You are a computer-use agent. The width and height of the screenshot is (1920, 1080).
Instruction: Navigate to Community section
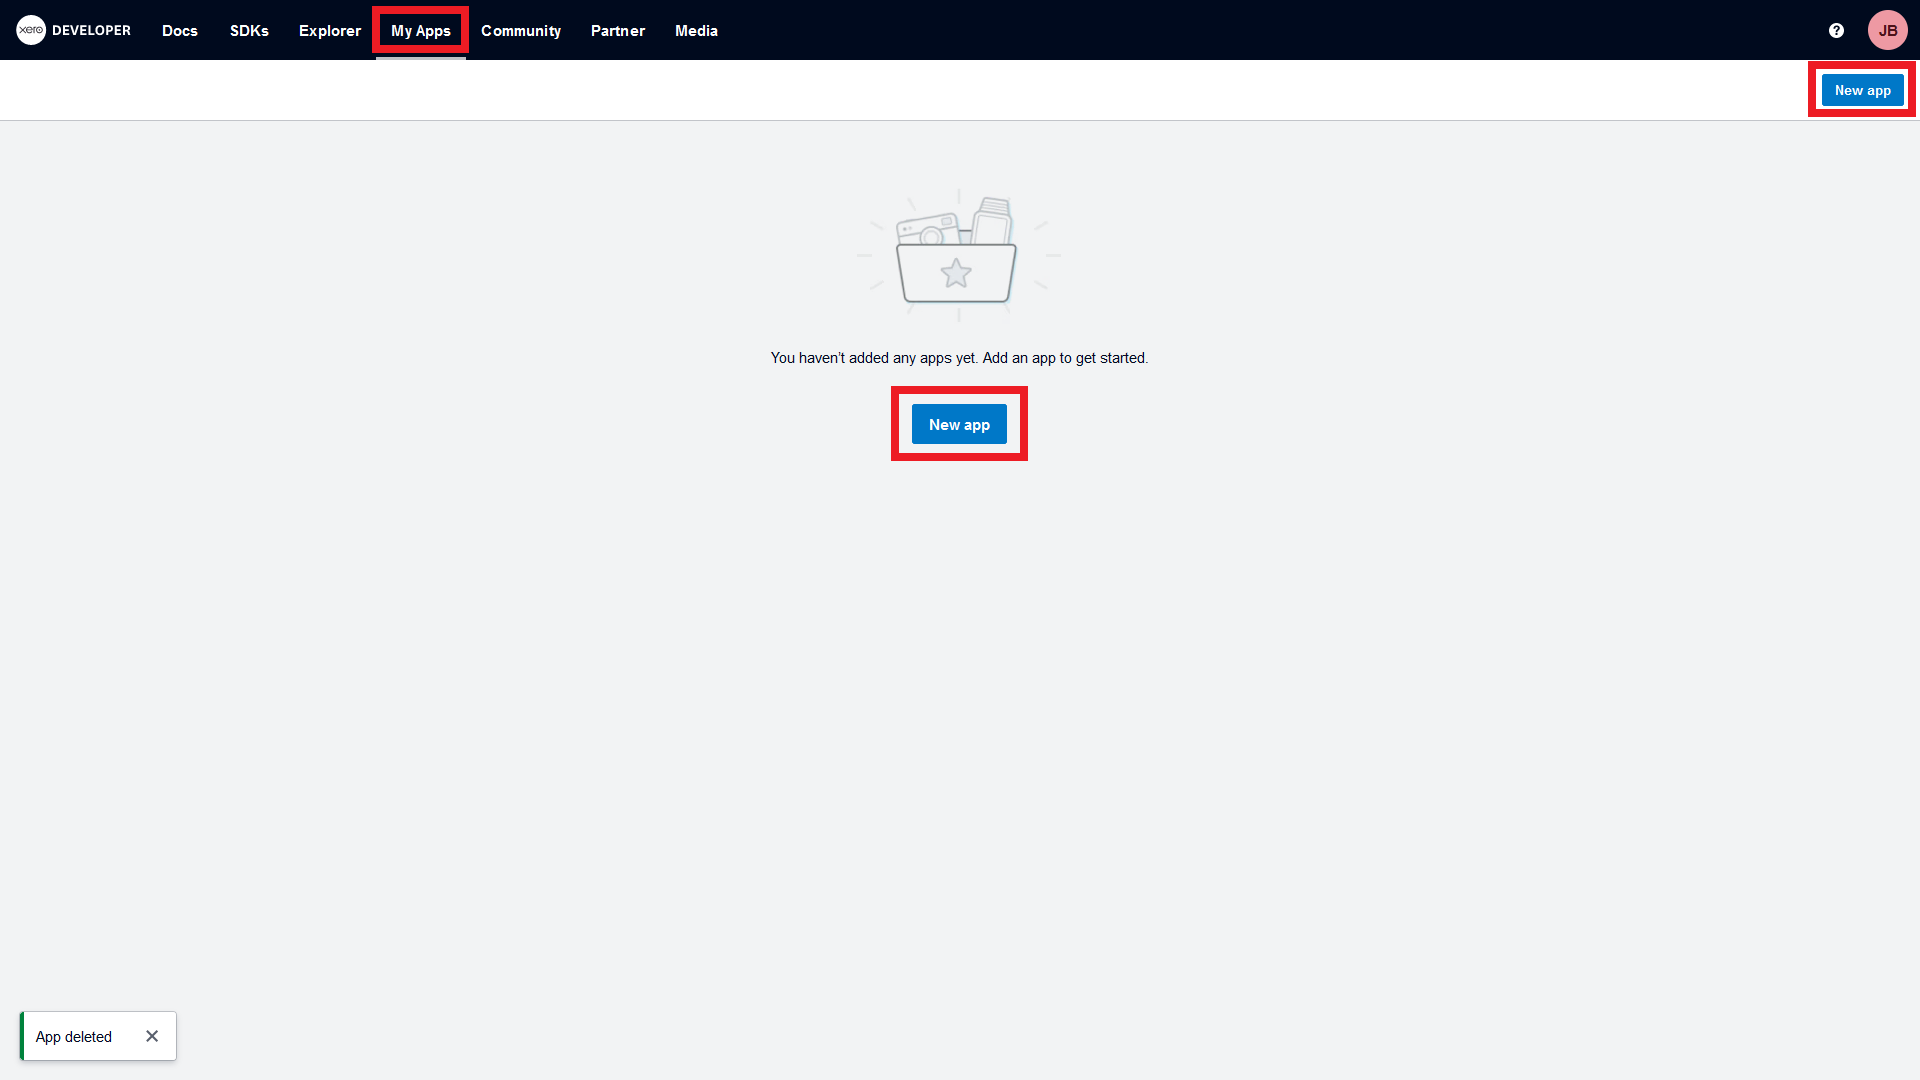click(x=521, y=30)
